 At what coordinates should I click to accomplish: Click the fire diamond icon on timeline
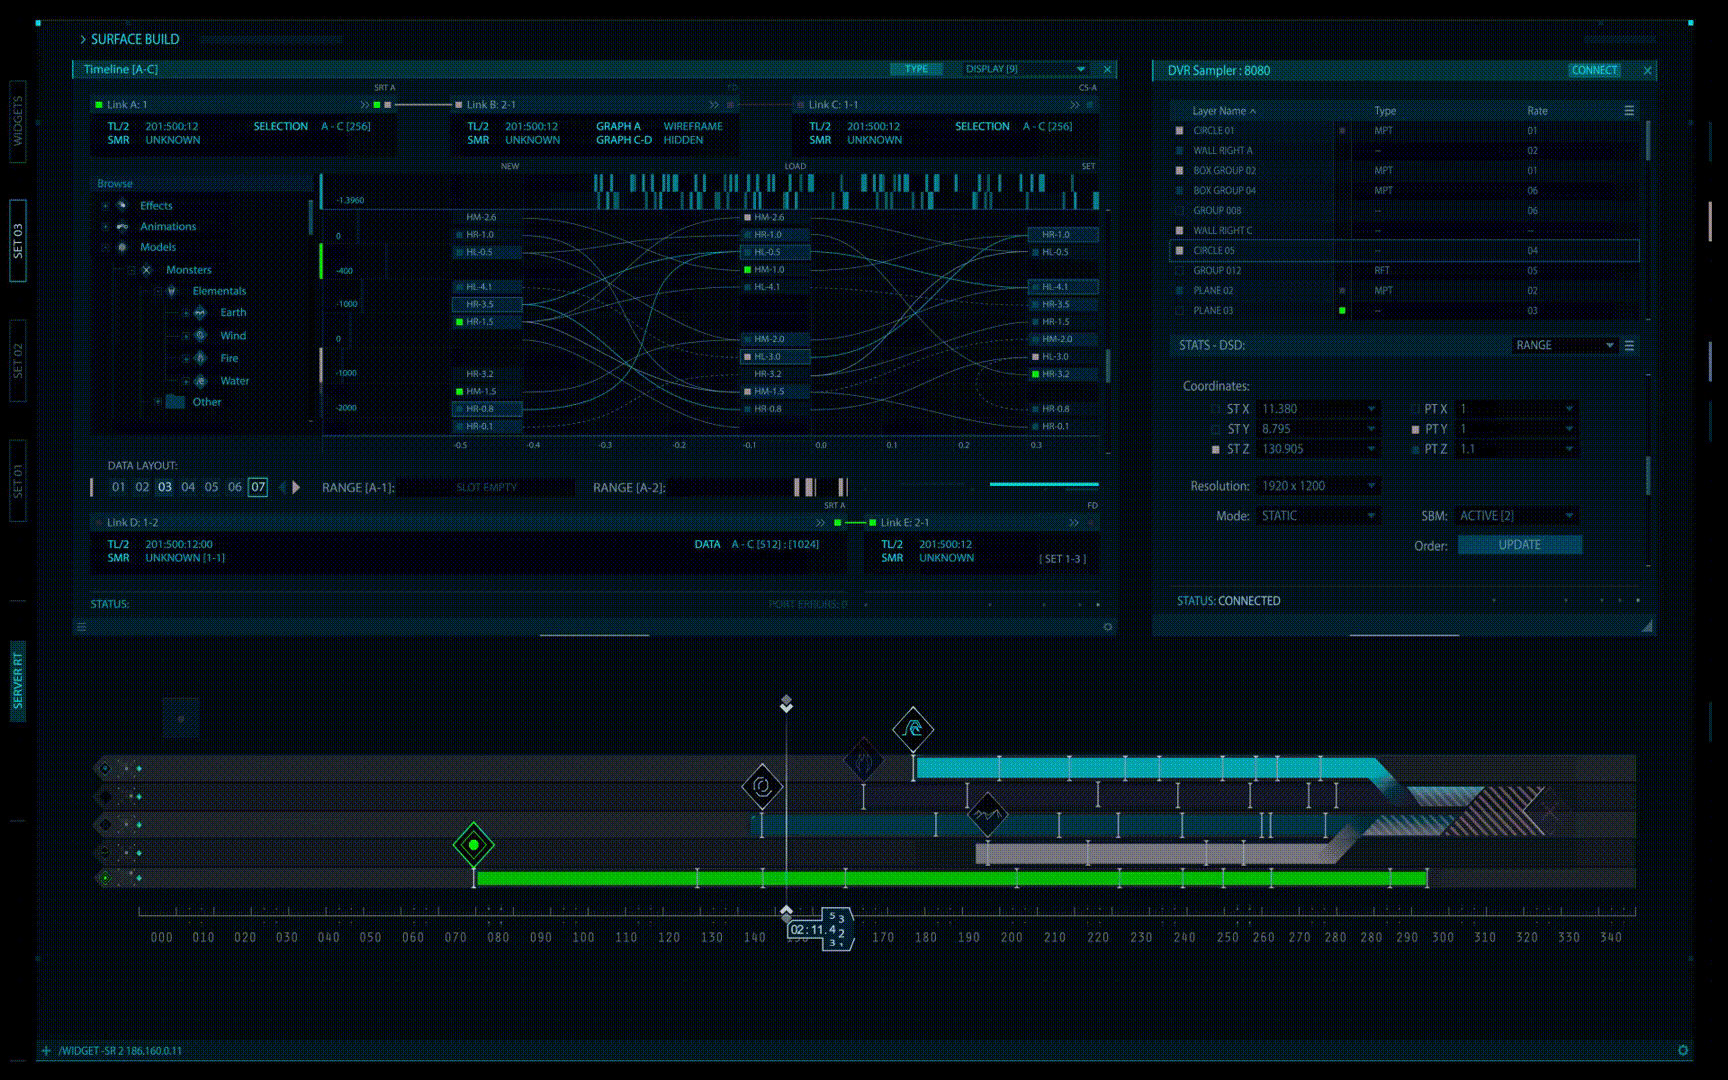click(x=863, y=761)
